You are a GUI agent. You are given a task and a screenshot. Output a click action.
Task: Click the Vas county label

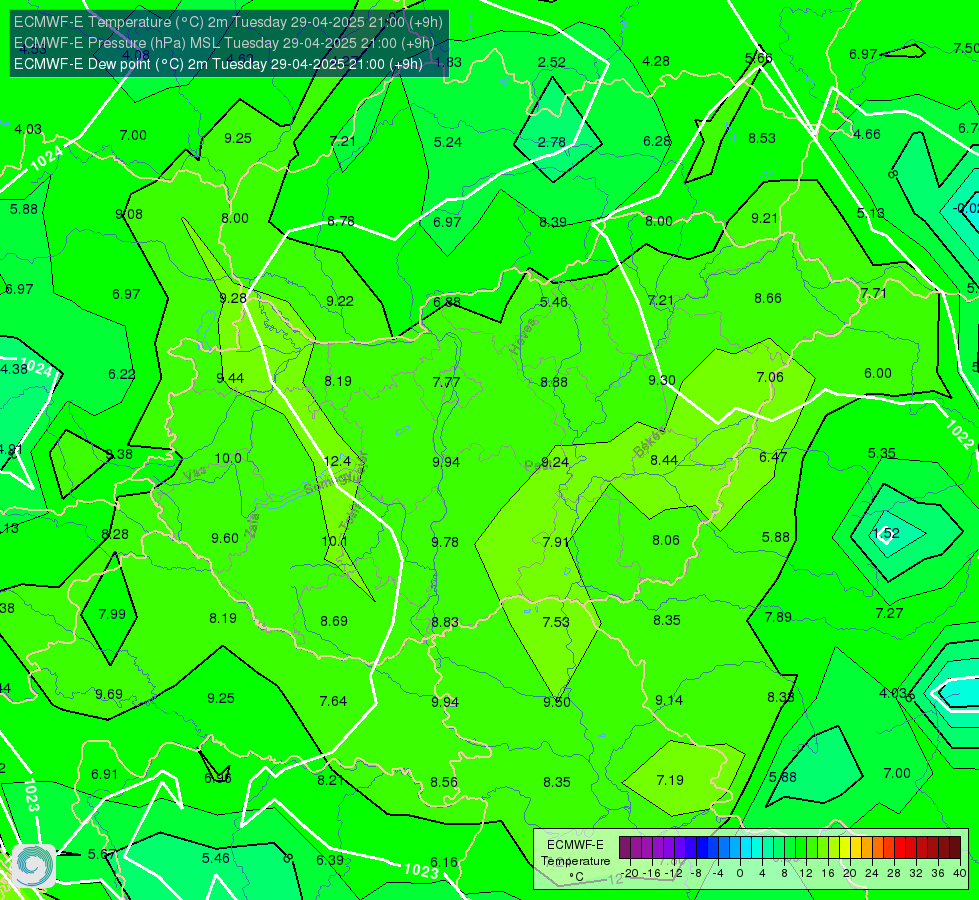195,475
